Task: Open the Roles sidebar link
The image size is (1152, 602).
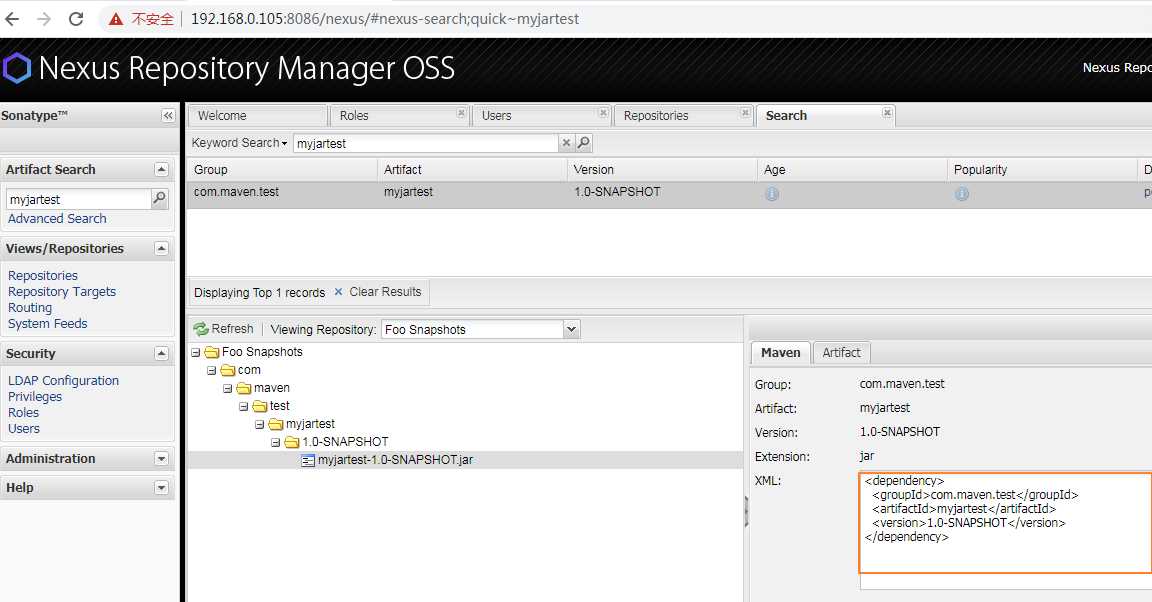Action: 24,413
